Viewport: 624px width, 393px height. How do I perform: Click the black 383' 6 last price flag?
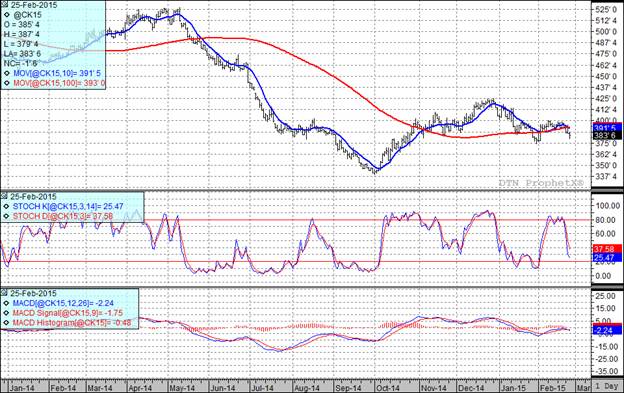[x=606, y=136]
